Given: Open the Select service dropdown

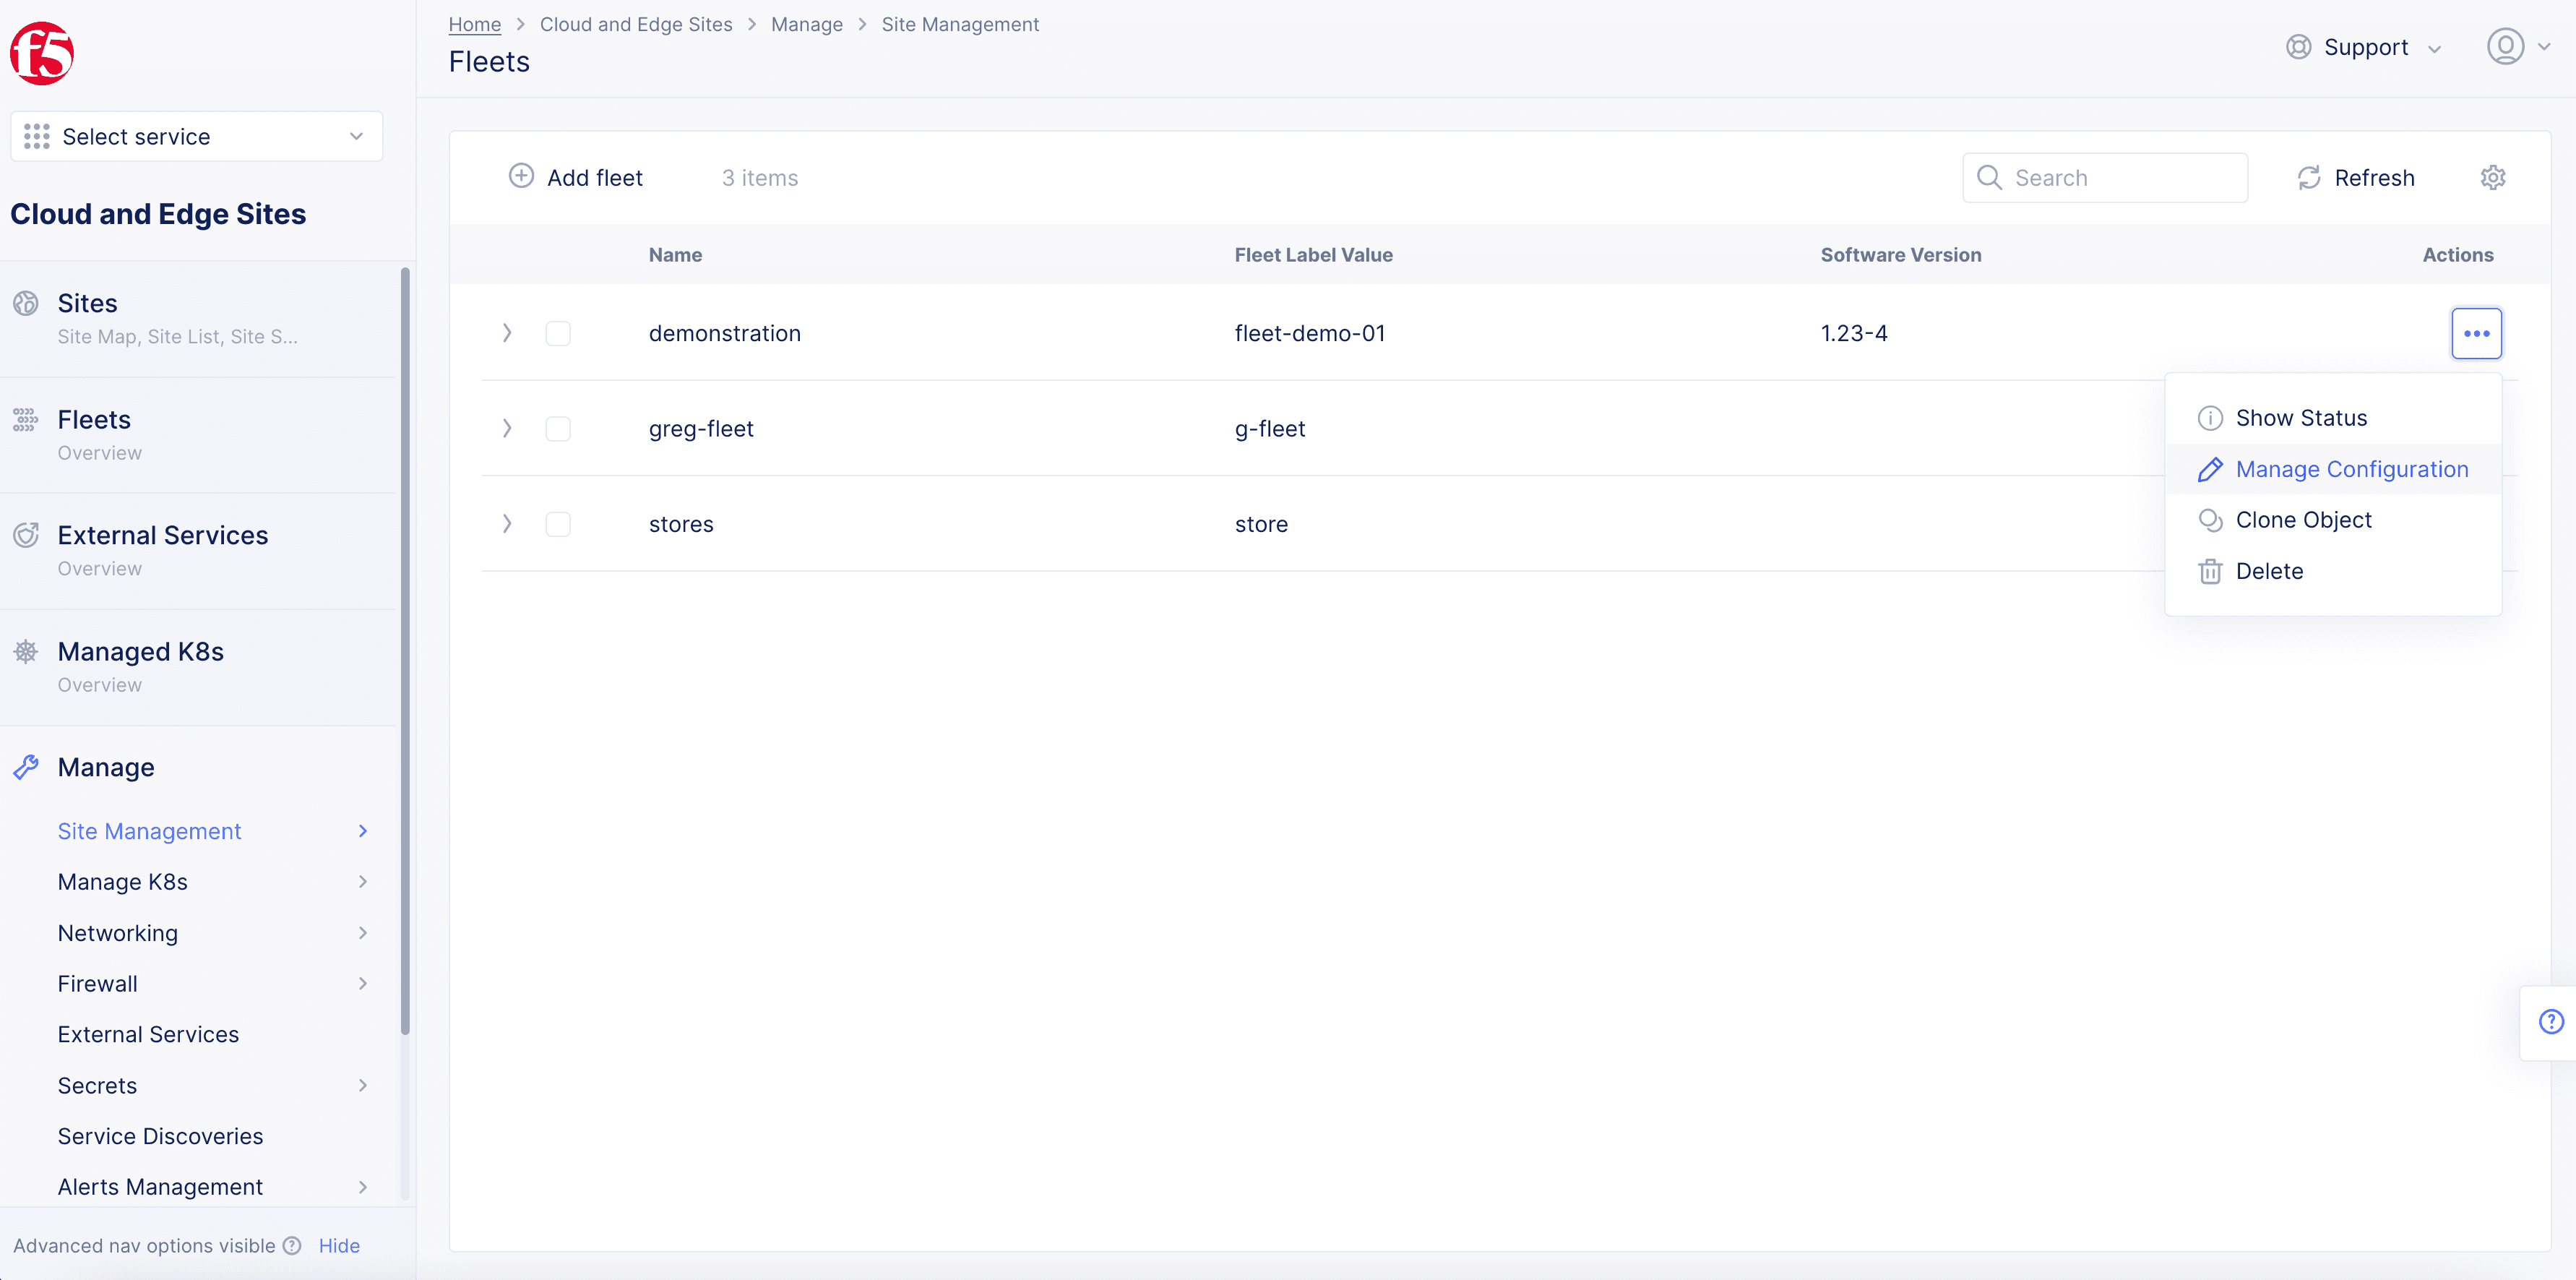Looking at the screenshot, I should click(x=196, y=137).
